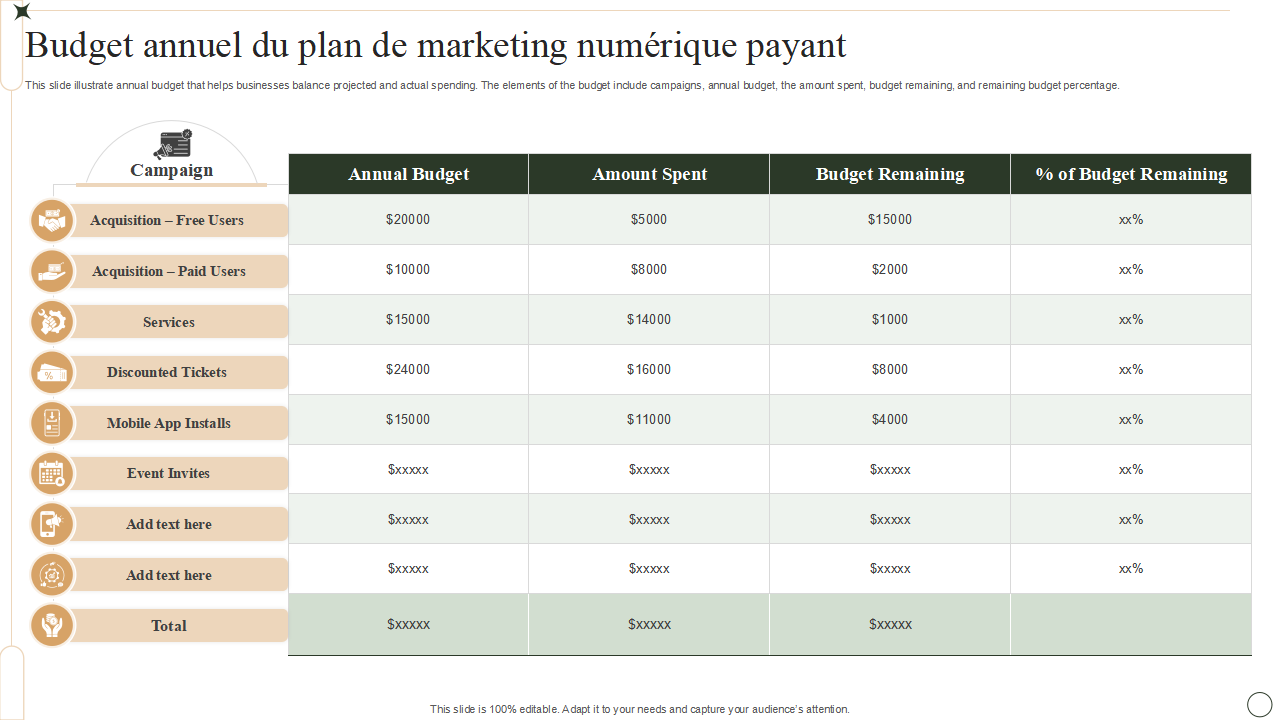Viewport: 1280px width, 720px height.
Task: Select the Event Invites label
Action: point(169,473)
